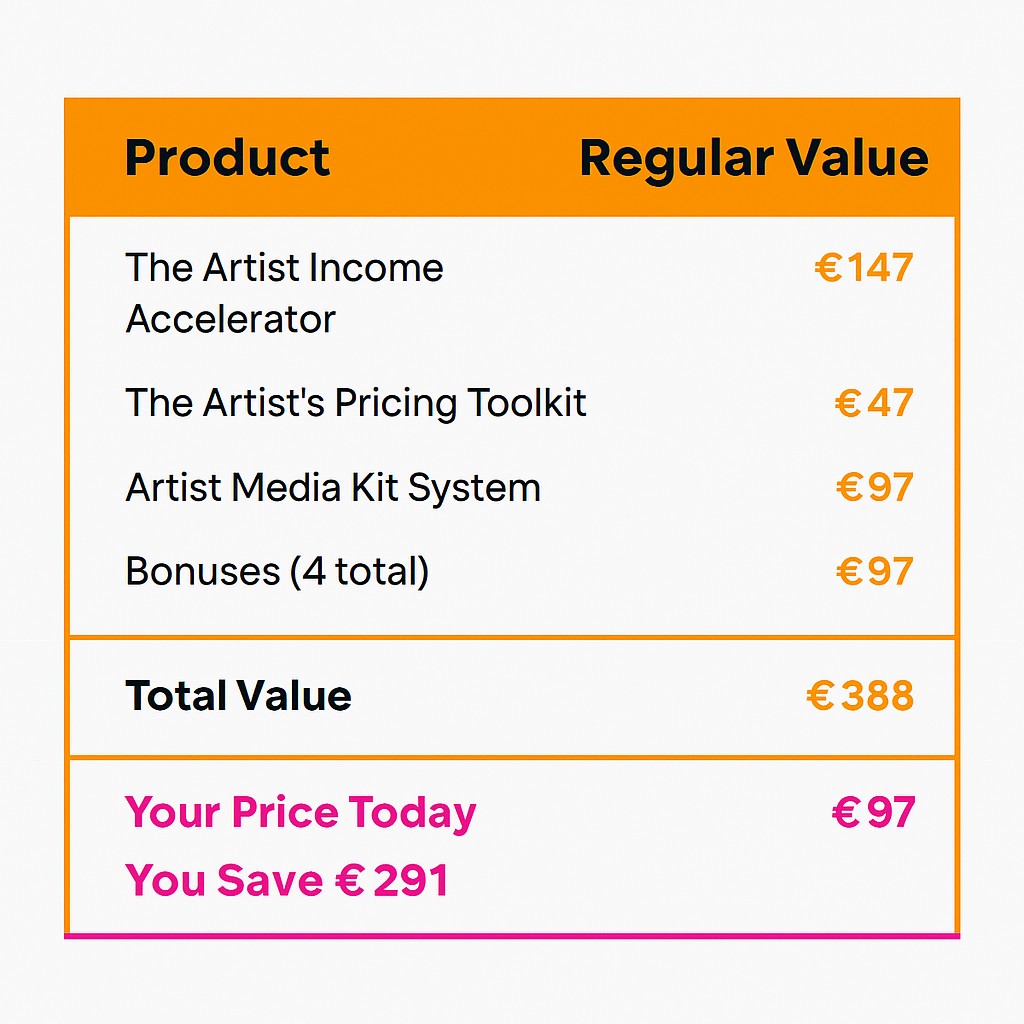Click the €147 price value
The image size is (1024, 1024).
click(x=864, y=268)
